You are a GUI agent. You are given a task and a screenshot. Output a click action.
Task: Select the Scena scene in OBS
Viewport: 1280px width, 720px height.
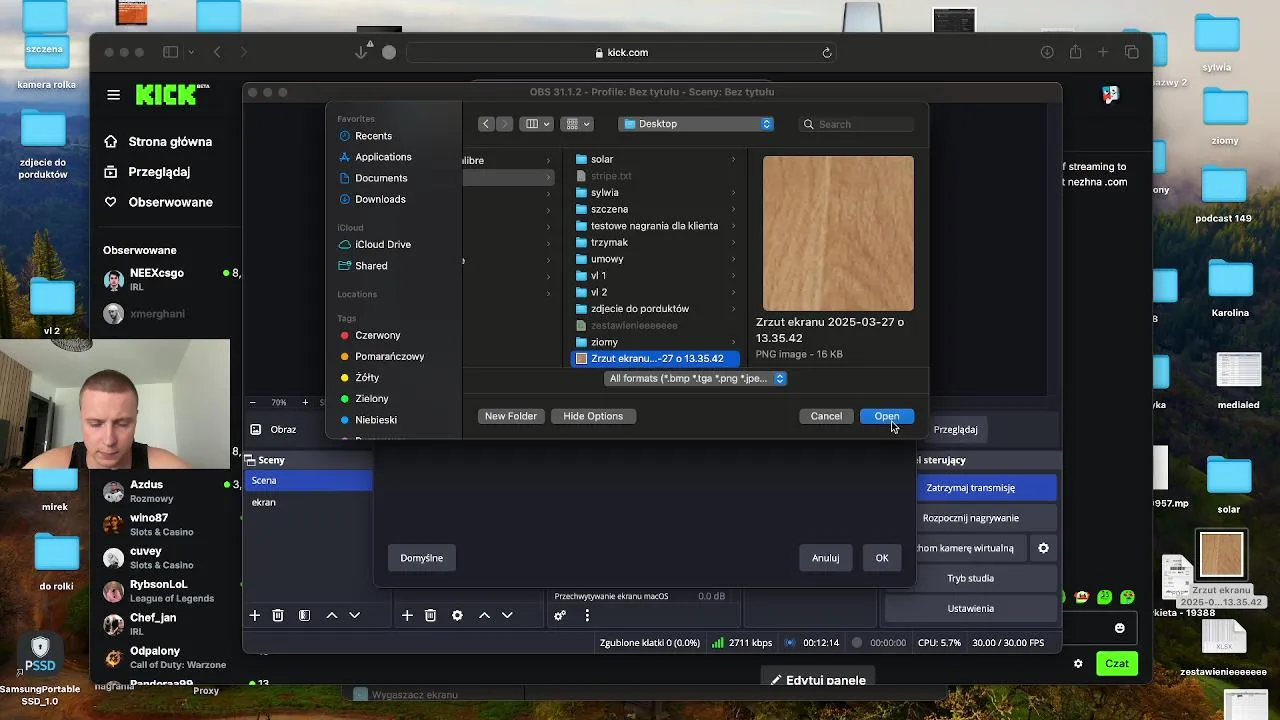click(x=309, y=481)
